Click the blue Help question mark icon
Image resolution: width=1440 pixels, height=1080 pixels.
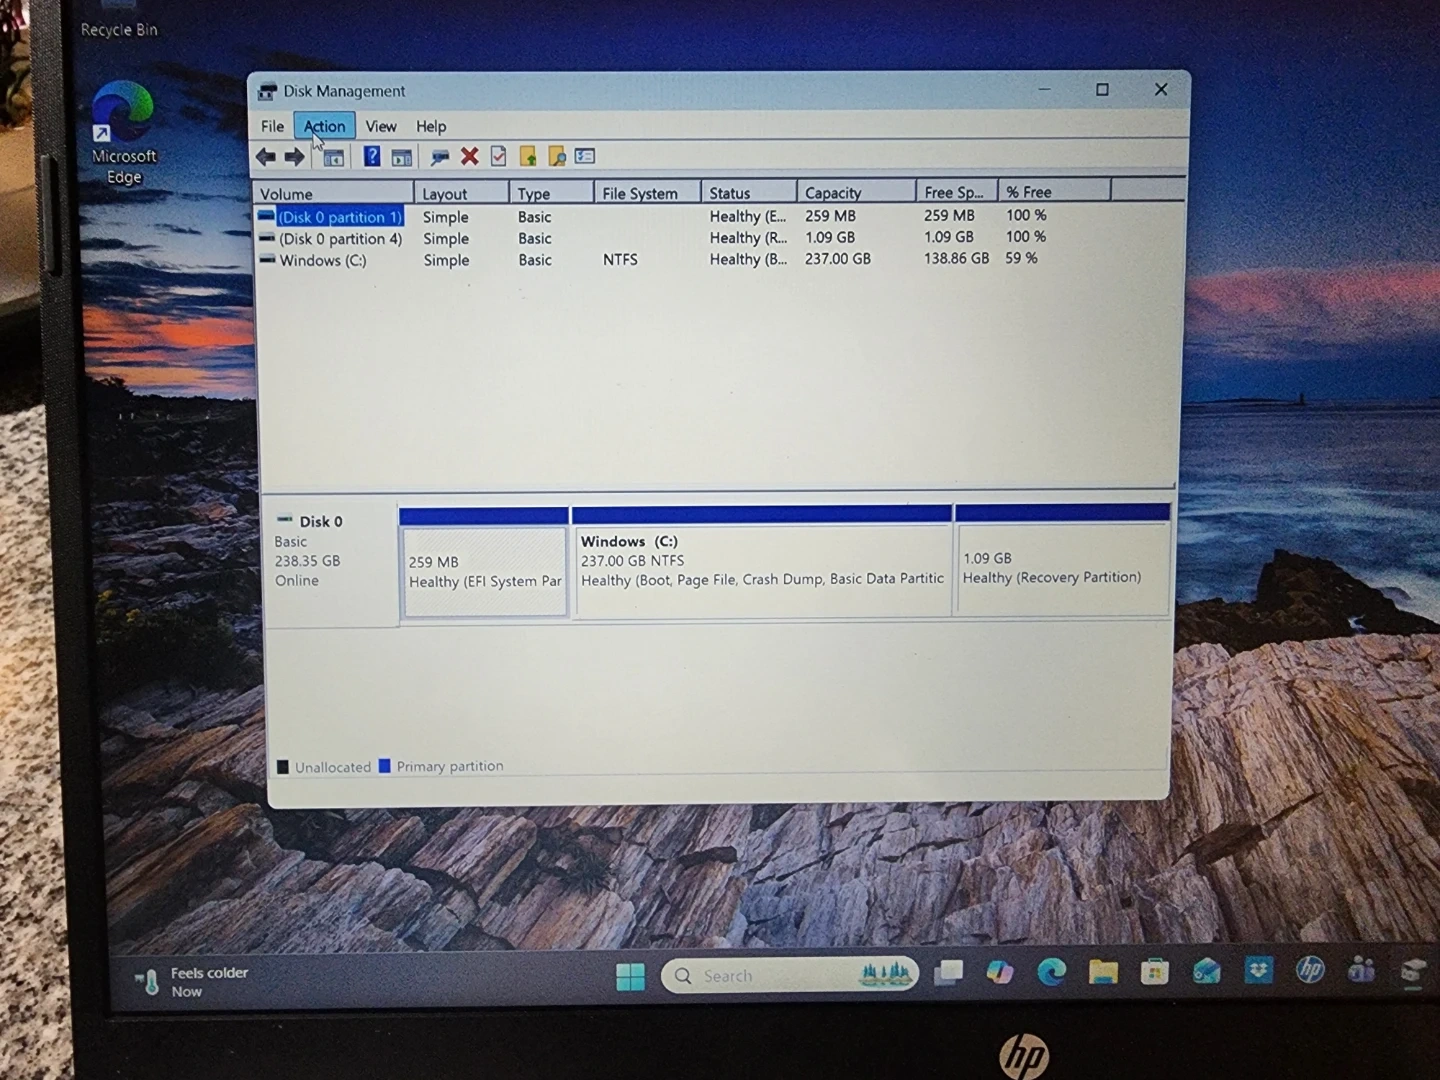[x=371, y=156]
